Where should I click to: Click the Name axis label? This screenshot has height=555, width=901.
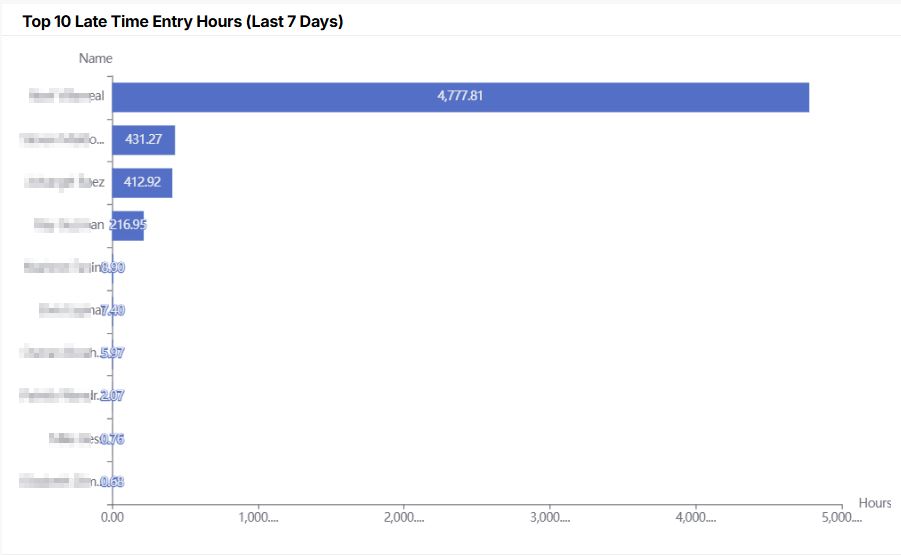[x=95, y=58]
